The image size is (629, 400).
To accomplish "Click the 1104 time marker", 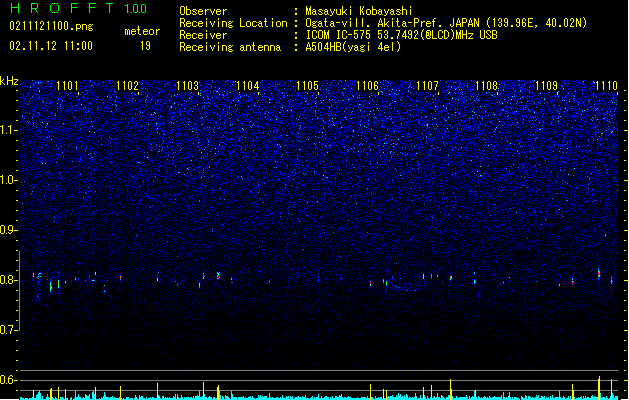I will pyautogui.click(x=248, y=86).
